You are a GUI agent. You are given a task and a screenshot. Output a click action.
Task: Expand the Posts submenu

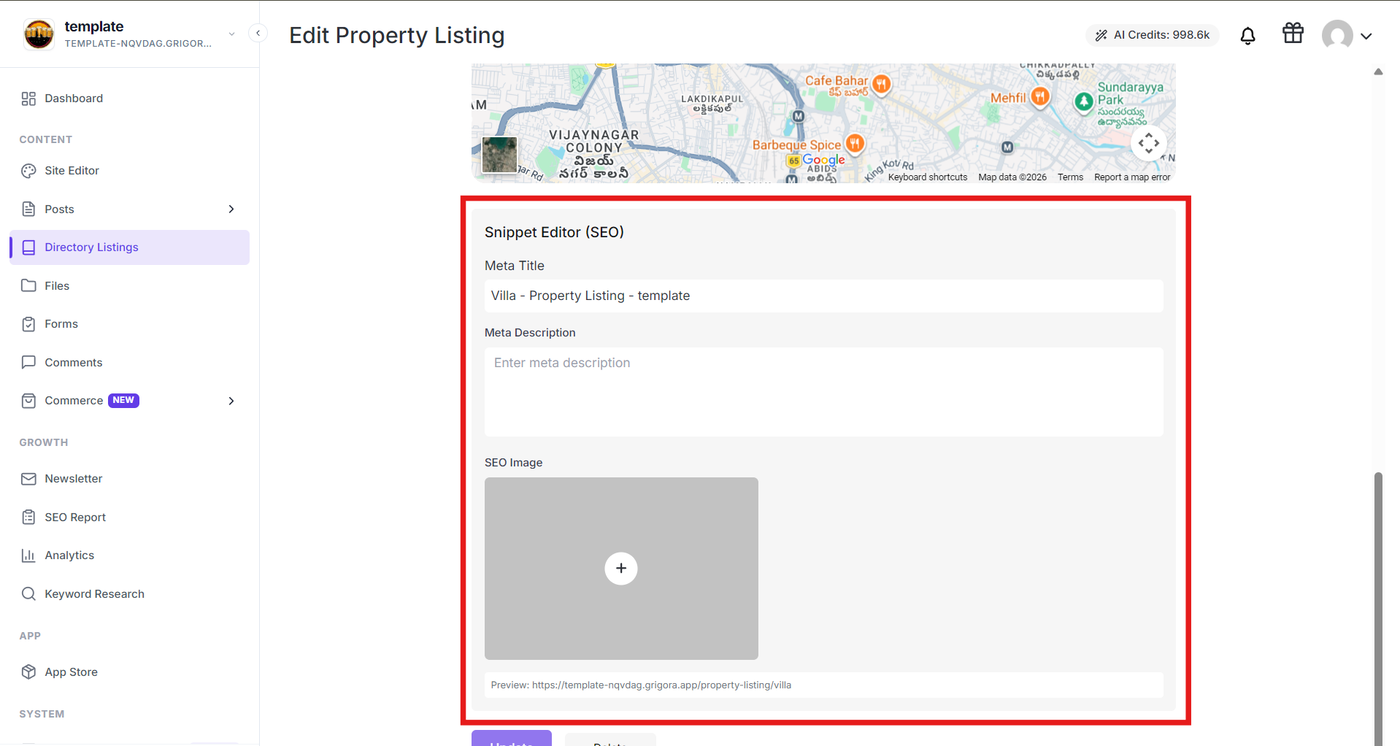coord(231,209)
